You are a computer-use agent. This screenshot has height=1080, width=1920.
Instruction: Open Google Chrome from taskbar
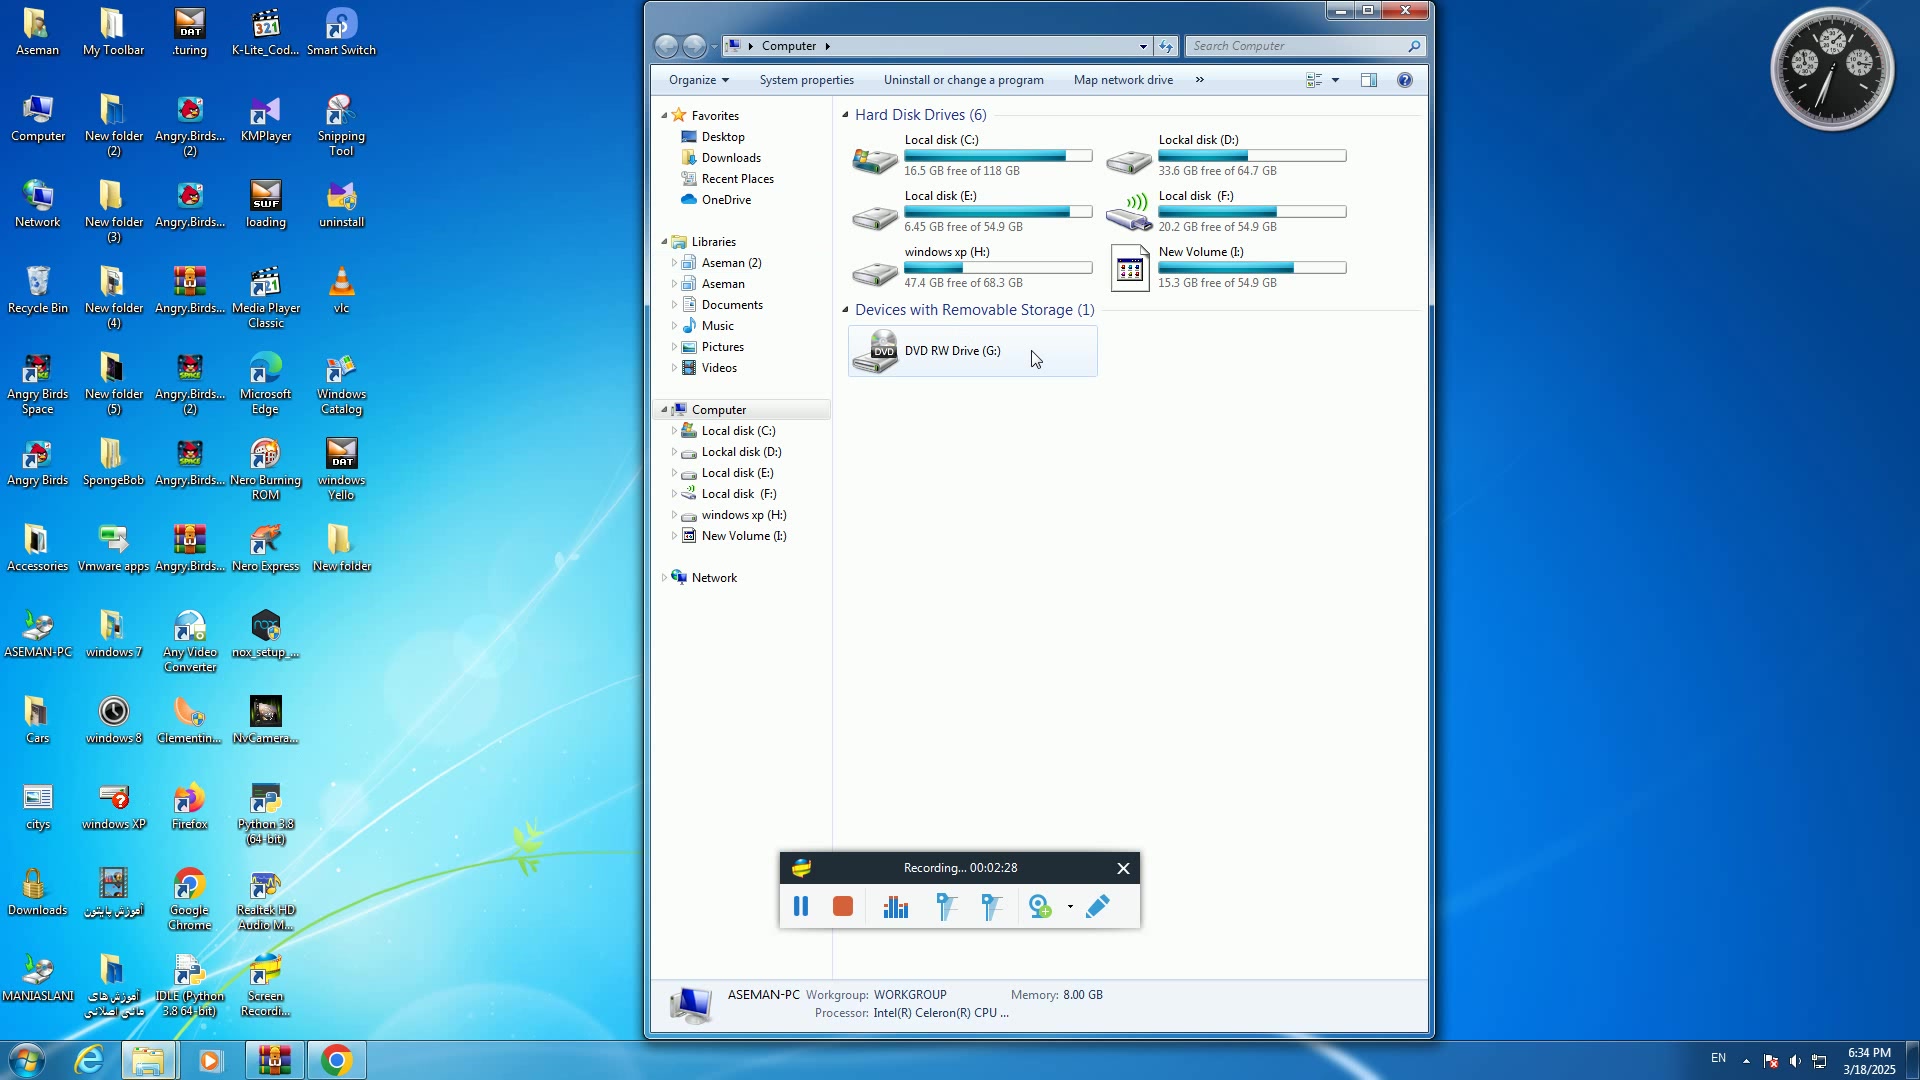(336, 1060)
